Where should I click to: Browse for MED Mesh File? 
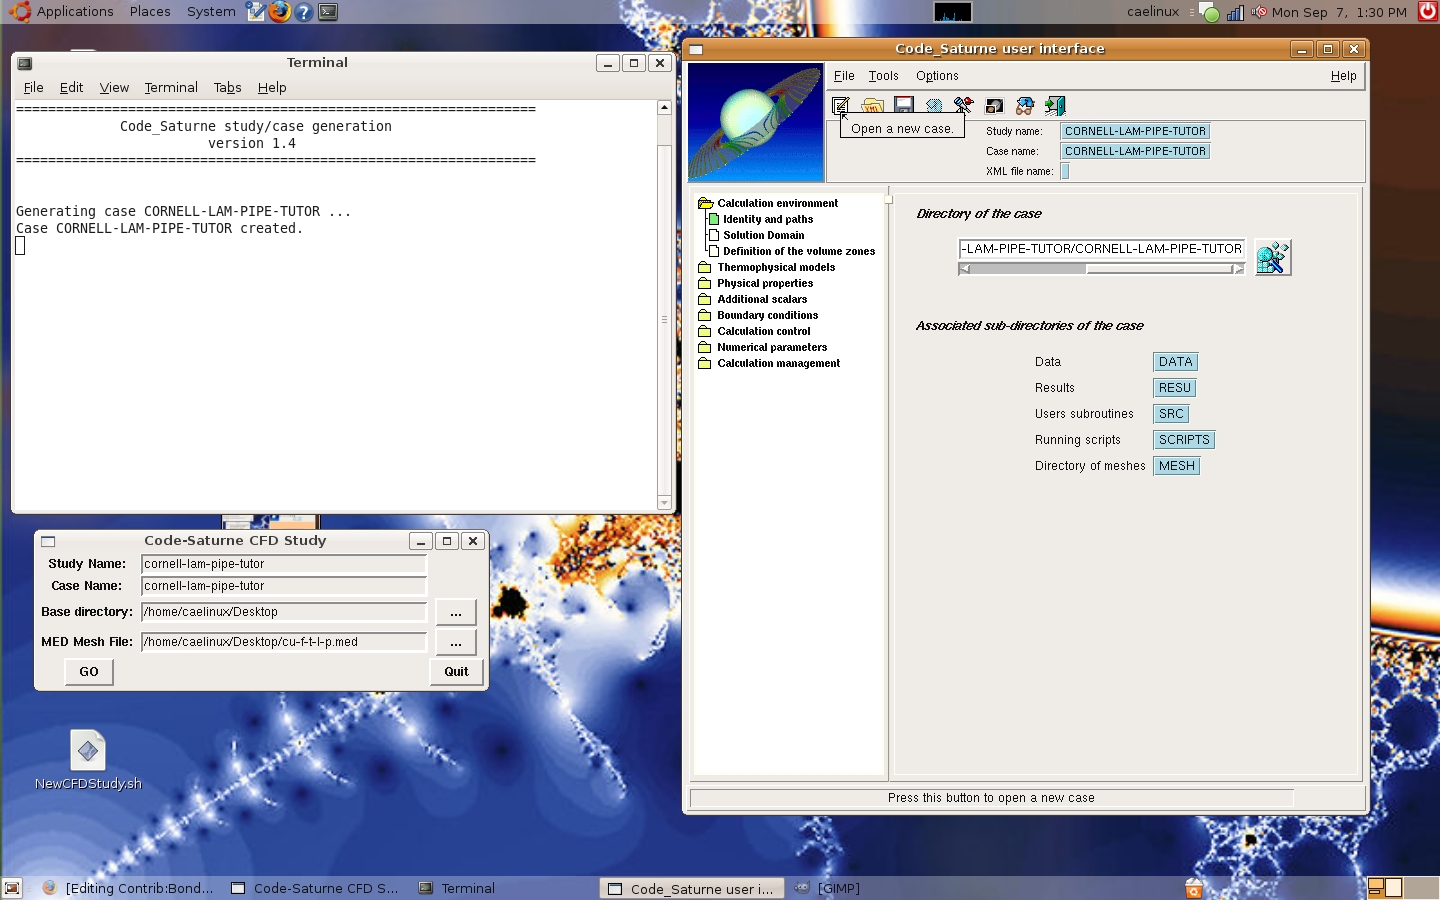coord(455,642)
